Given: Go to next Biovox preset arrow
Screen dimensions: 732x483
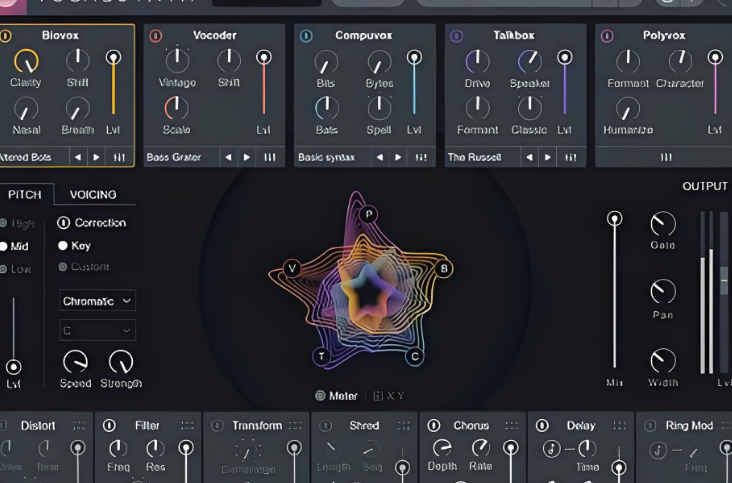Looking at the screenshot, I should click(97, 157).
